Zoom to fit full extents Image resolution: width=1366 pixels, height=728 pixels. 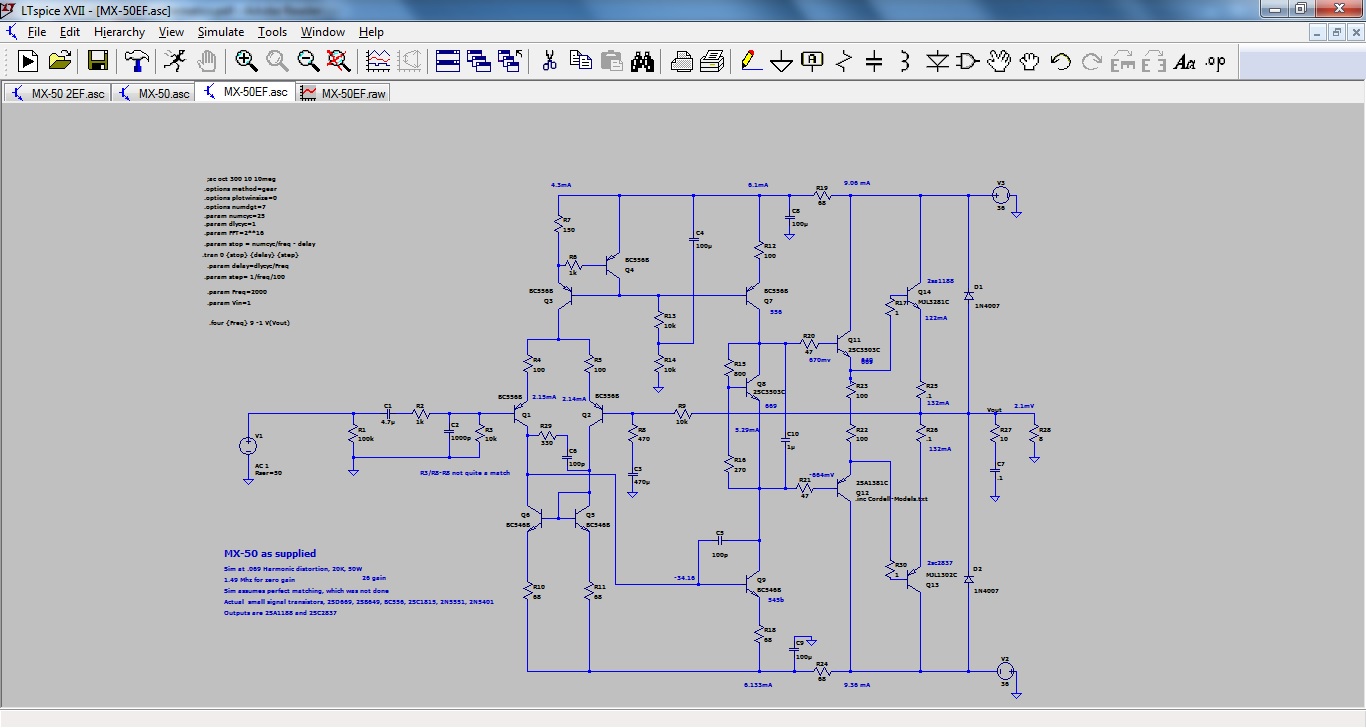click(339, 61)
